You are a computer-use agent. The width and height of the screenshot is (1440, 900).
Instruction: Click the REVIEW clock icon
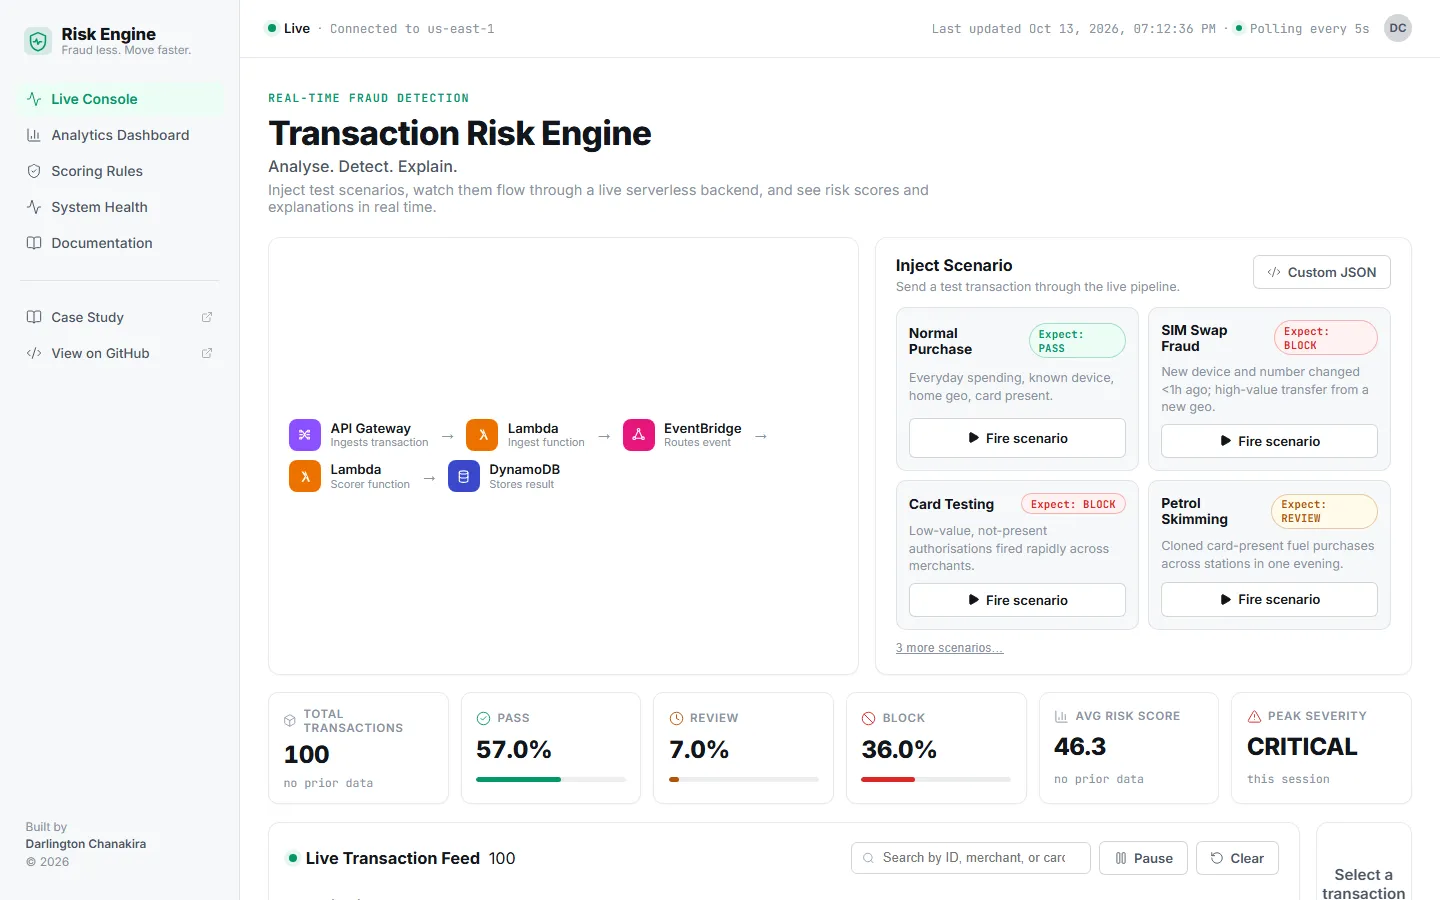tap(676, 718)
